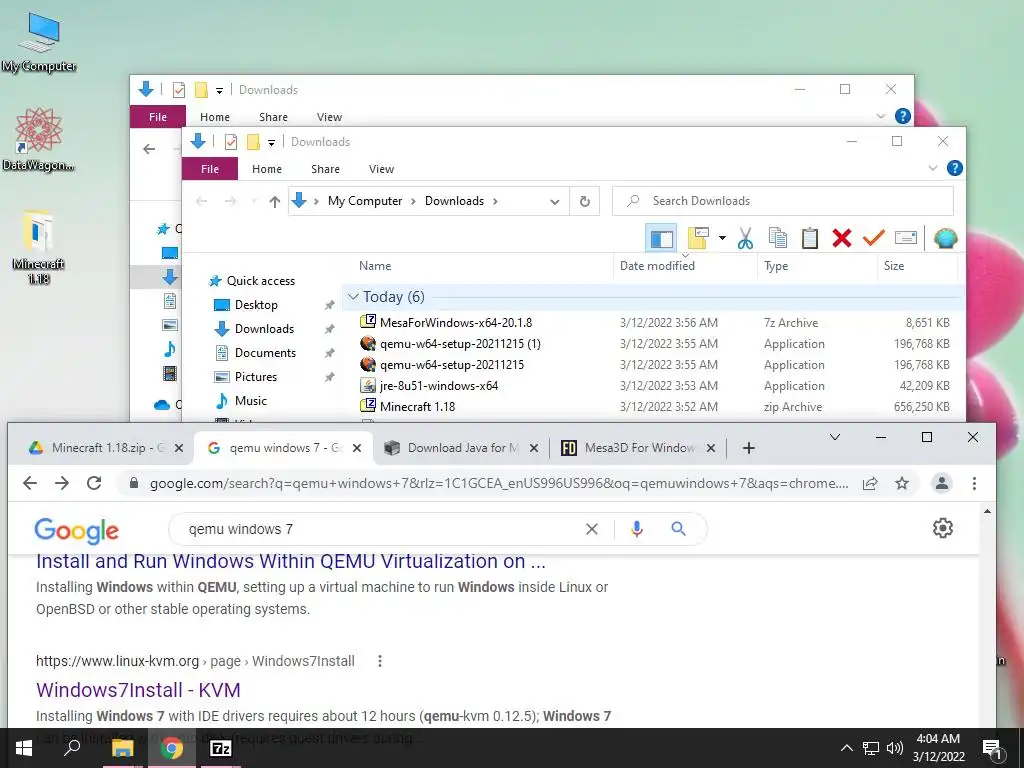Click the scissors Cut icon

(x=745, y=238)
